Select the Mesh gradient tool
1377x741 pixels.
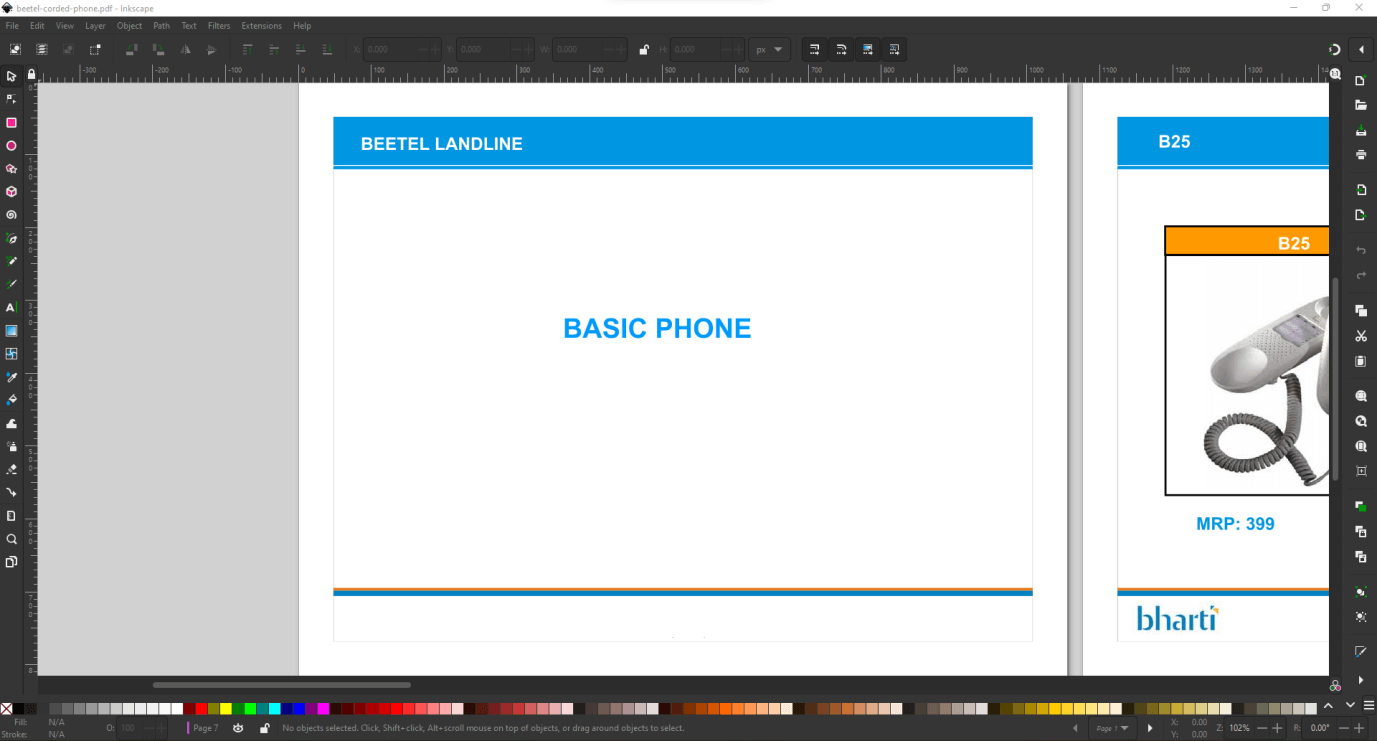(11, 354)
